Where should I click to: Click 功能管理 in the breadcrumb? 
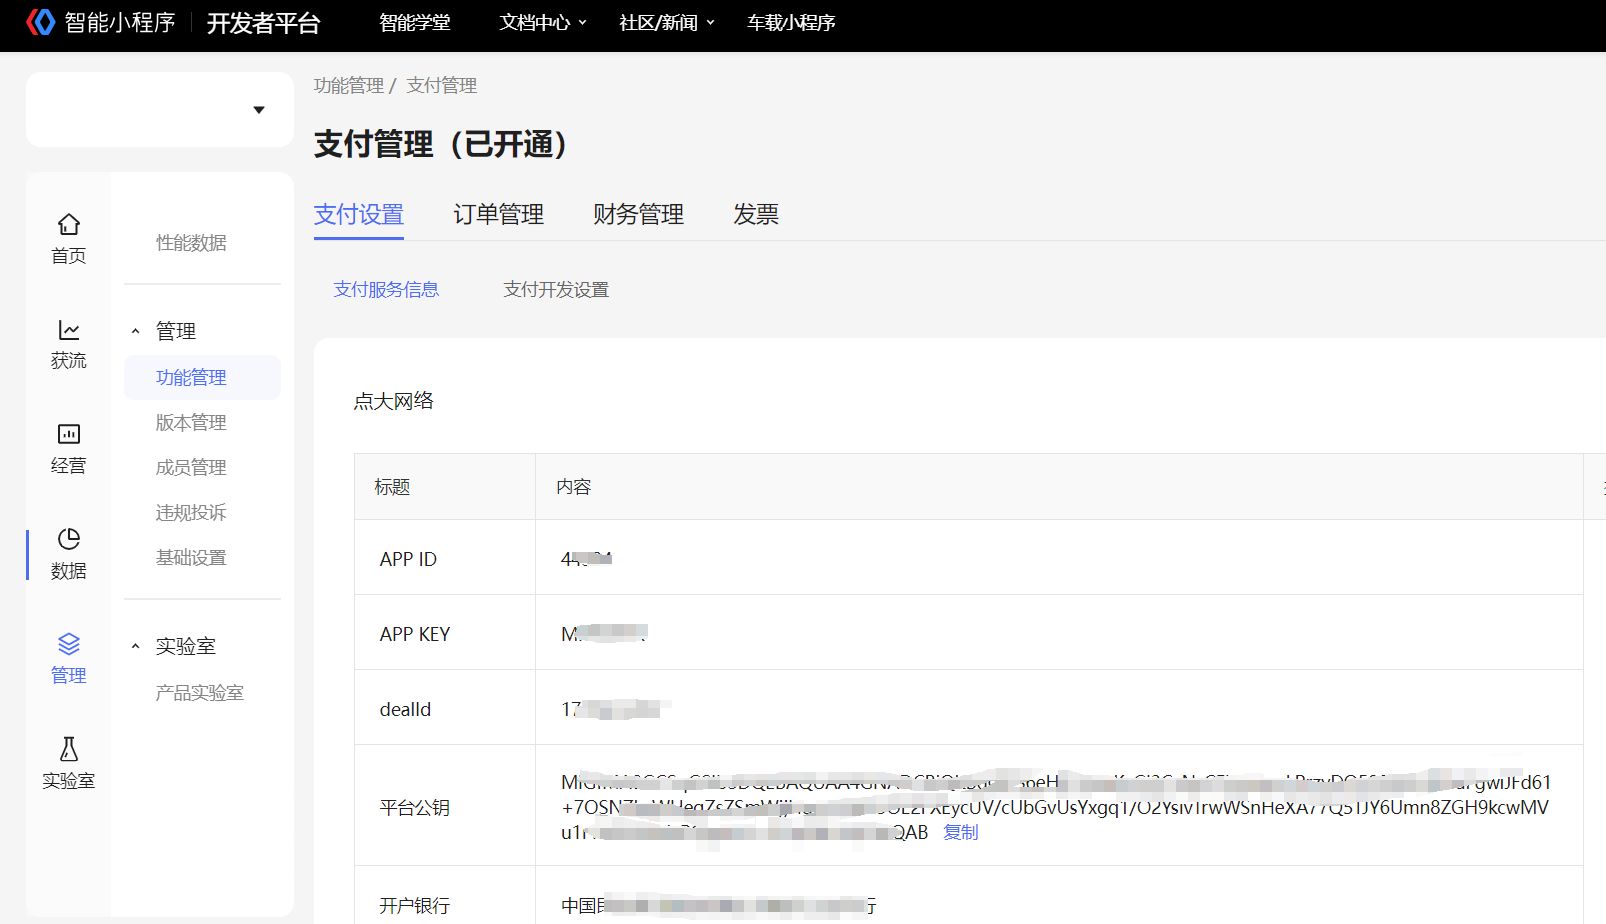tap(348, 86)
